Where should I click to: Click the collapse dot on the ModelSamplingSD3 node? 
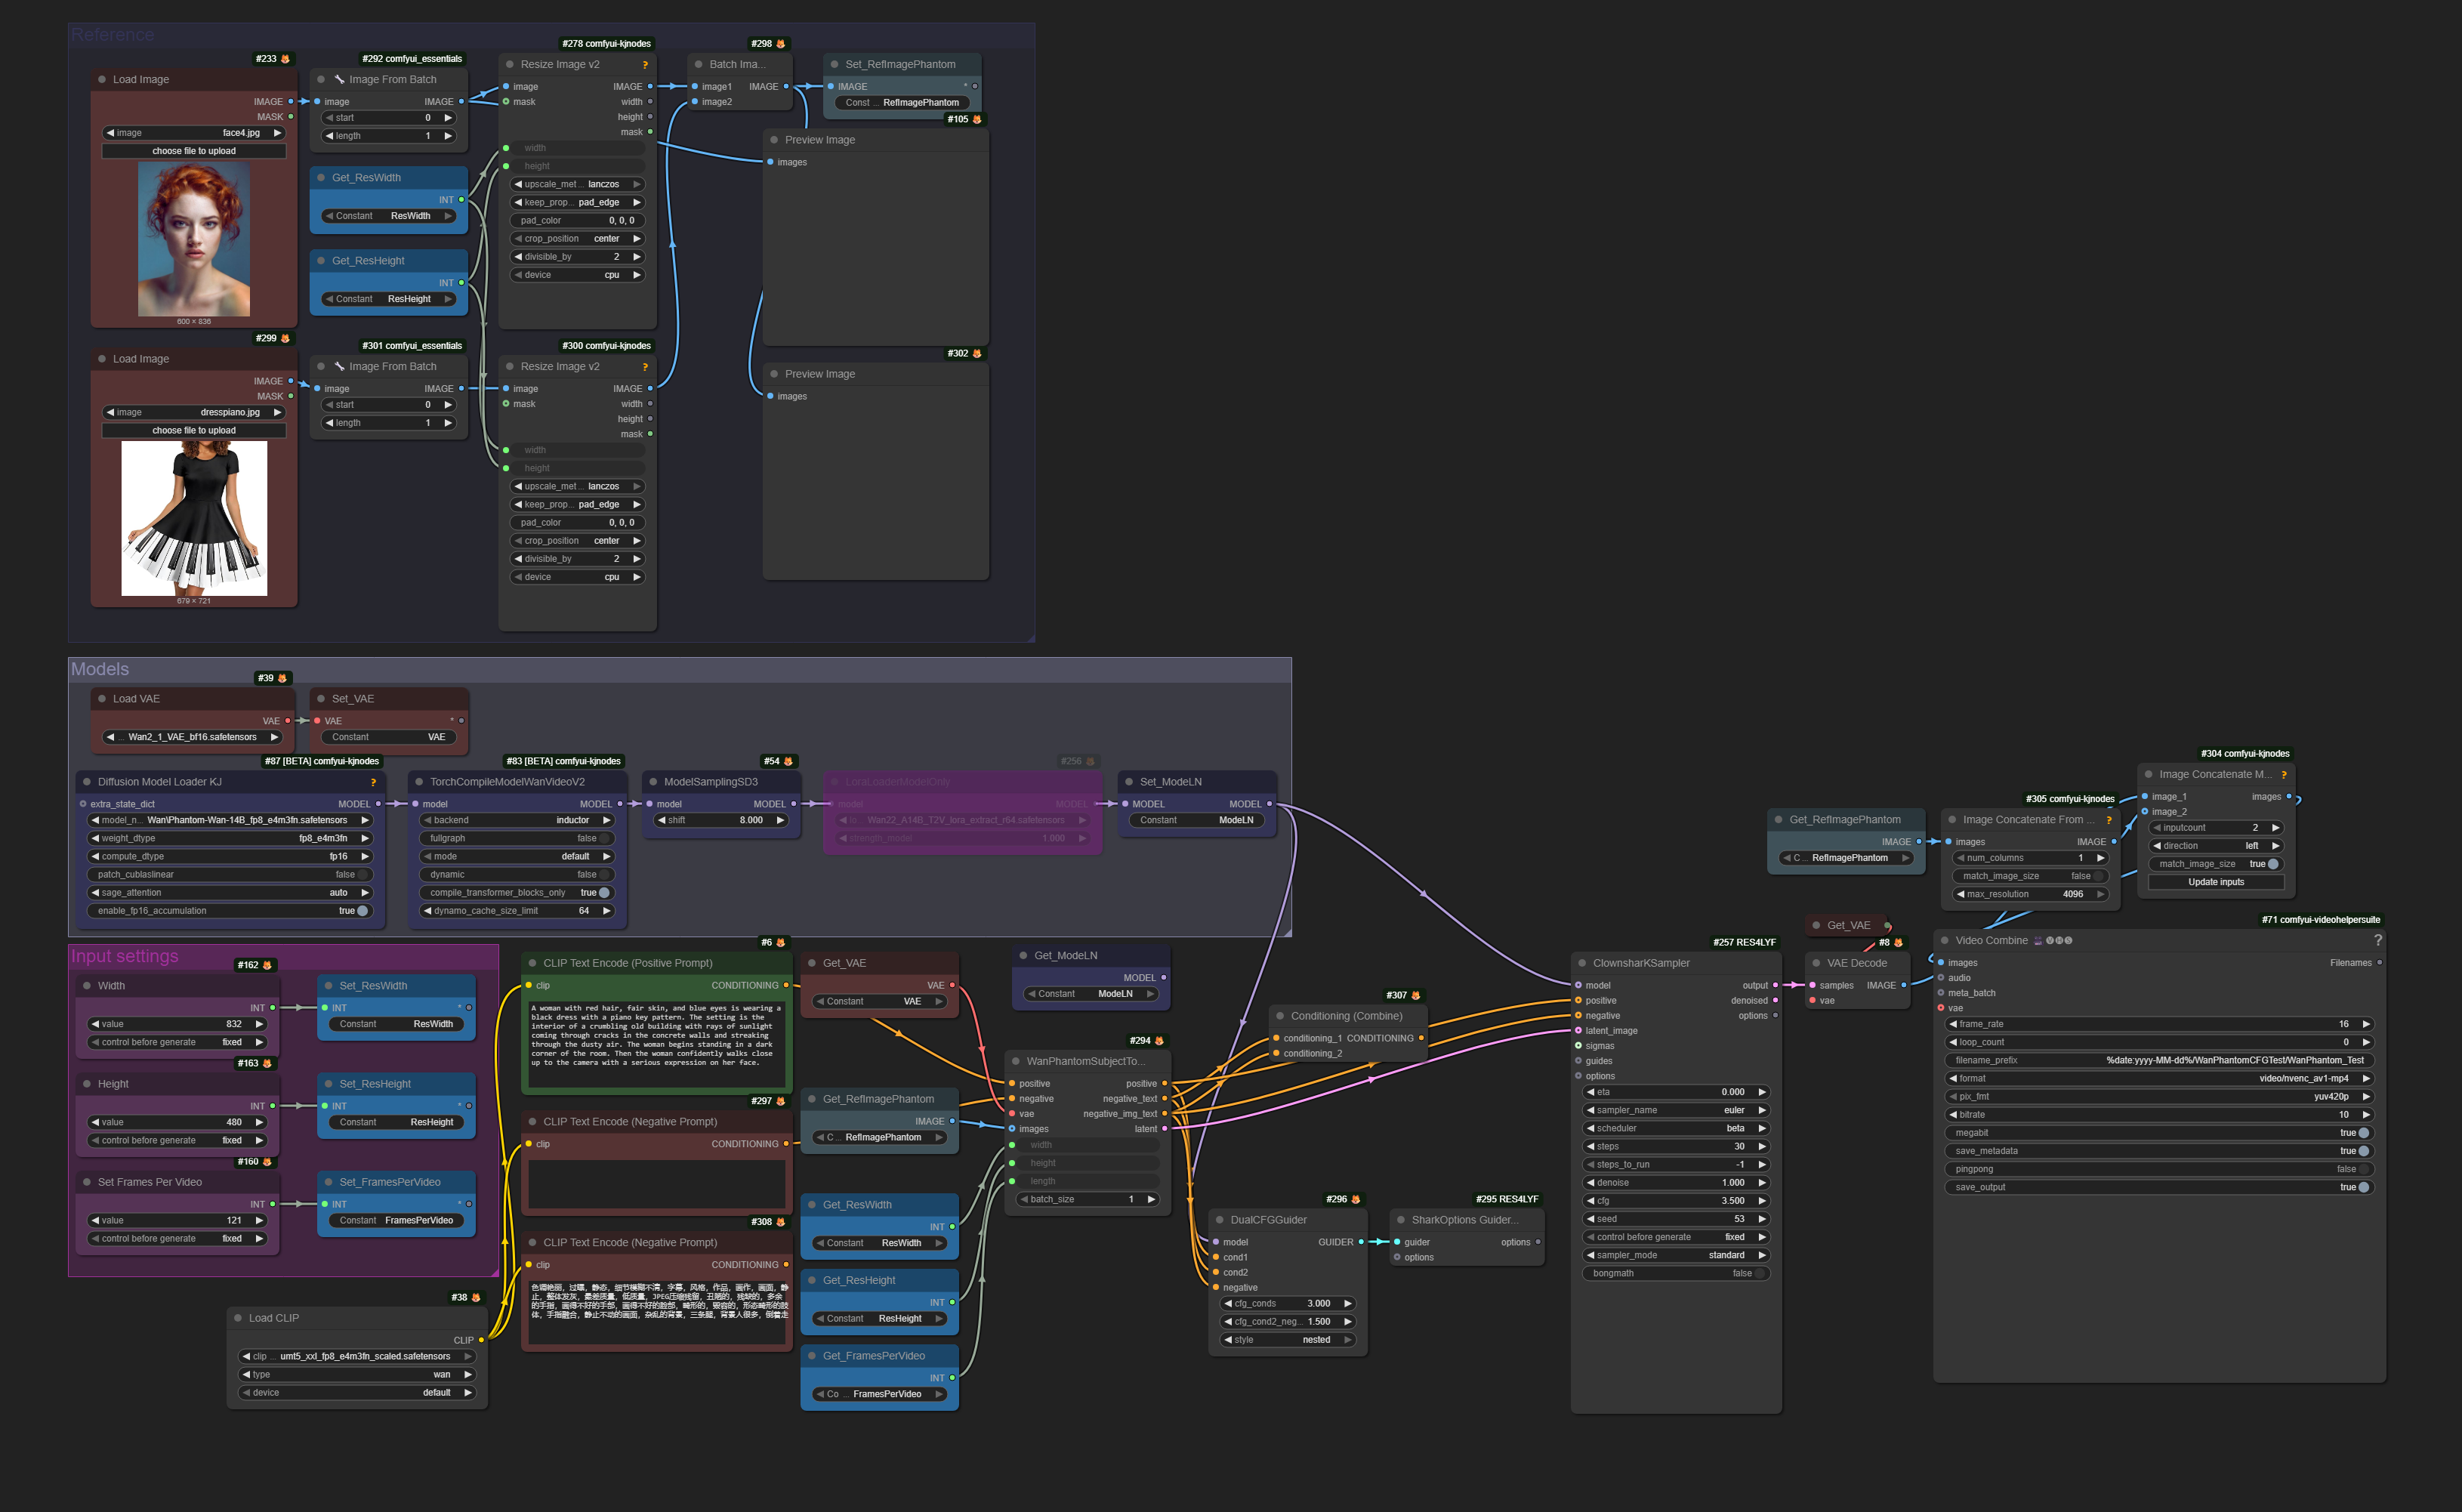point(652,782)
